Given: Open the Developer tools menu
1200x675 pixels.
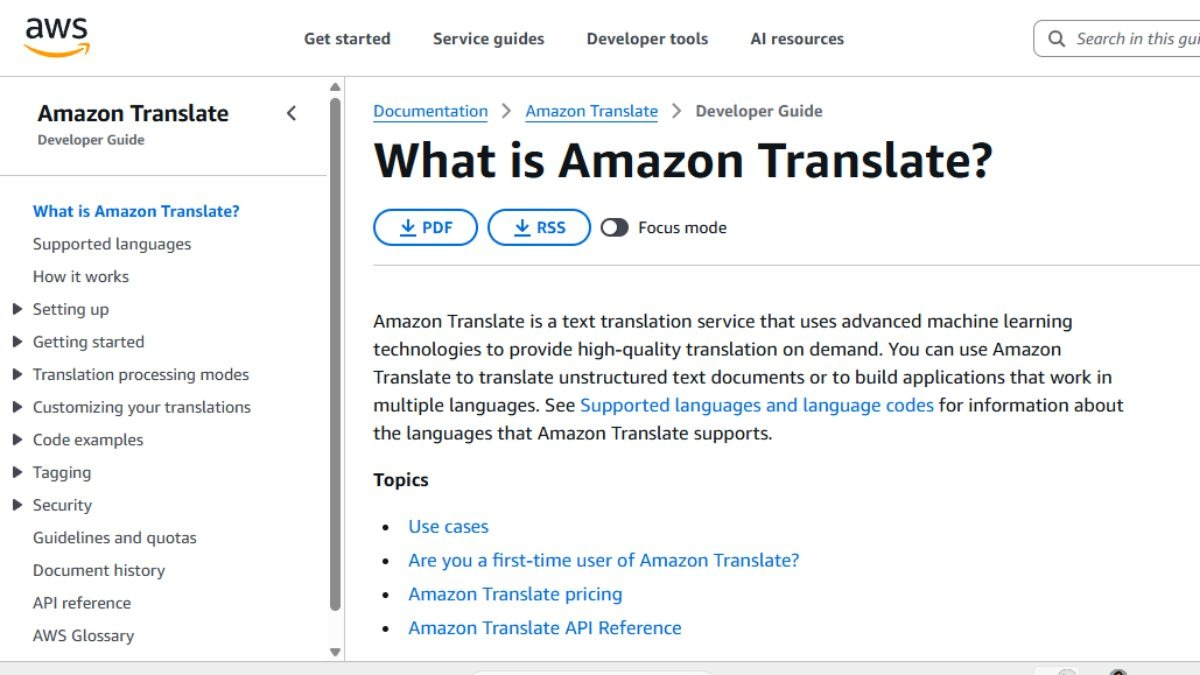Looking at the screenshot, I should (647, 38).
